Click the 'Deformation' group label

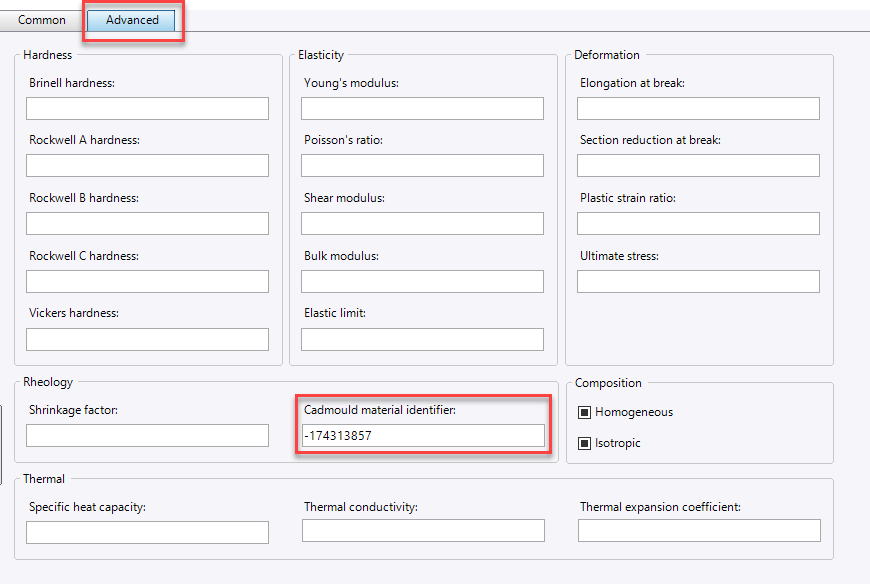pos(606,55)
